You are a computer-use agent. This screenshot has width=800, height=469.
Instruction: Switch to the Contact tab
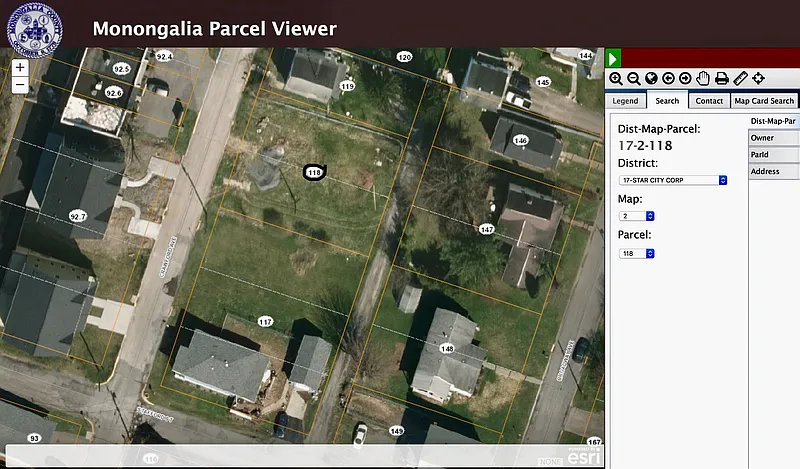709,101
